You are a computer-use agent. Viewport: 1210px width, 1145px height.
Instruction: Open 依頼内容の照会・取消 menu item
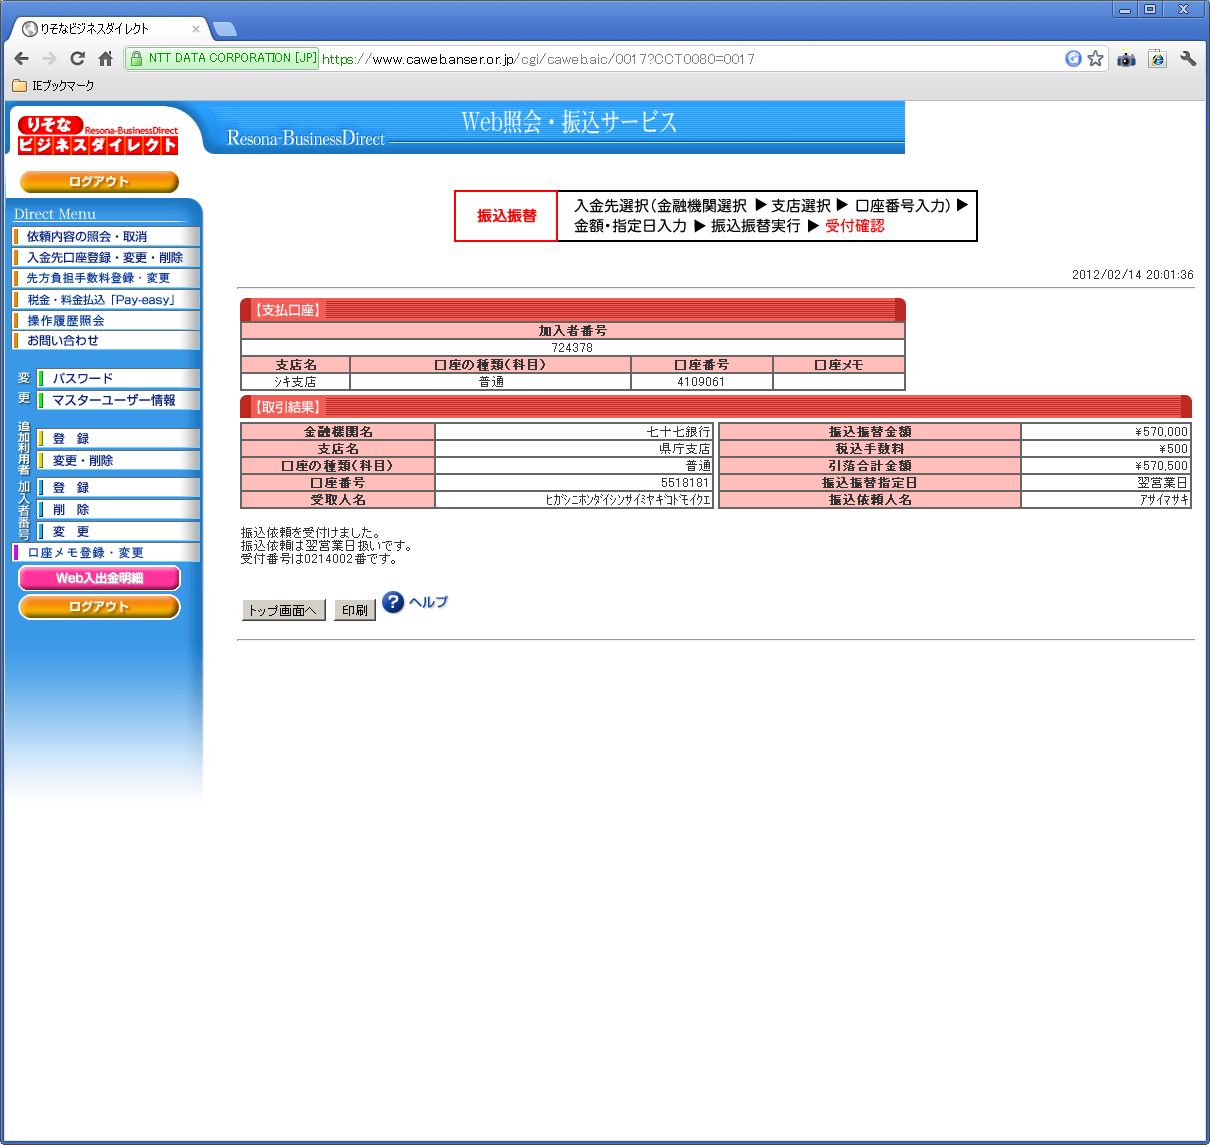click(x=106, y=237)
